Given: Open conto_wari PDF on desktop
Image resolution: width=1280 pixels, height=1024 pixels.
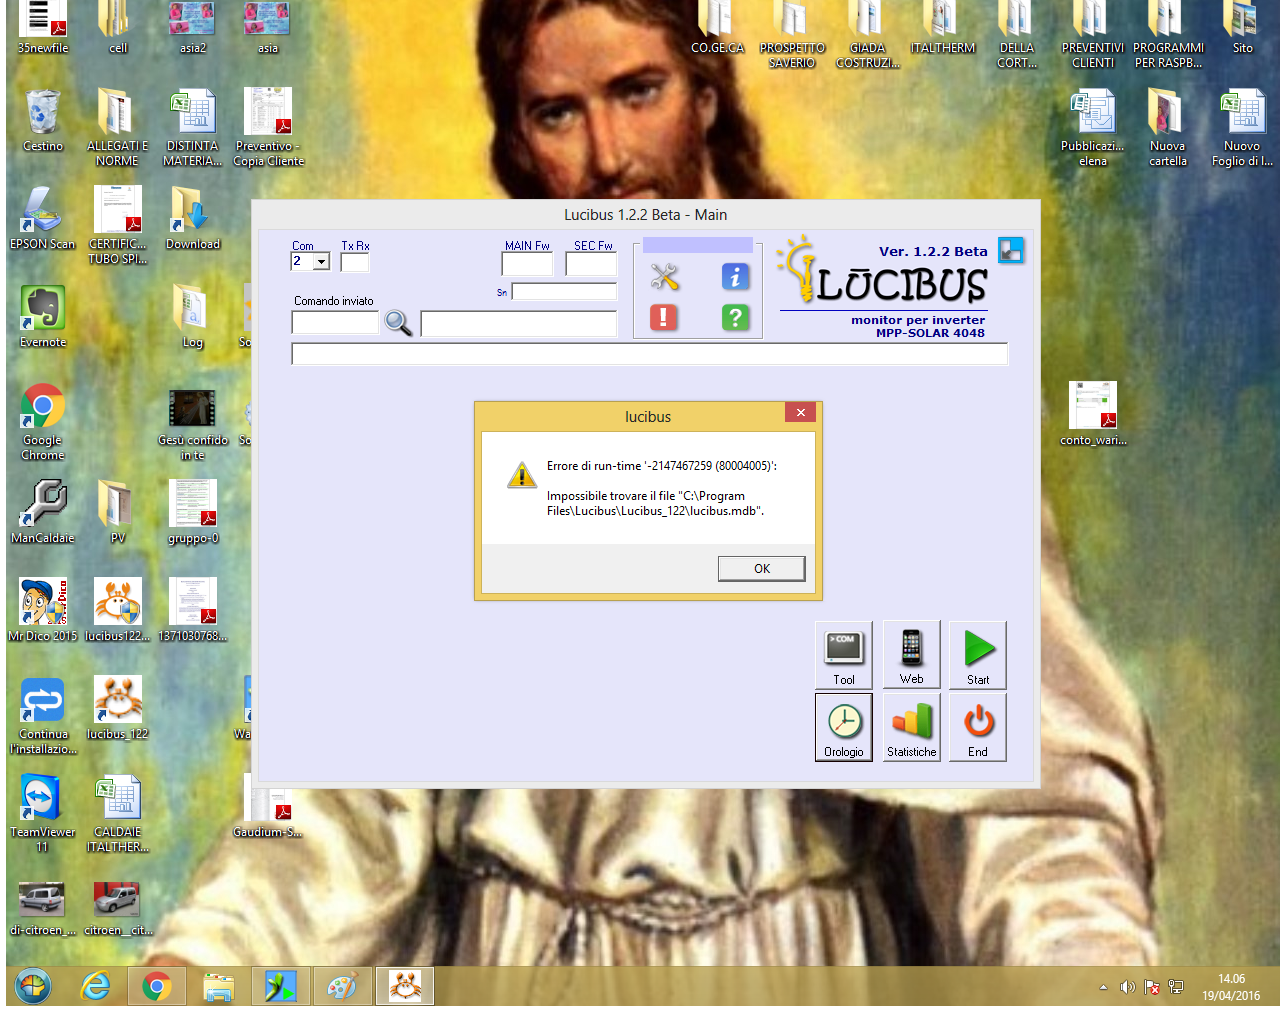Looking at the screenshot, I should pos(1093,414).
